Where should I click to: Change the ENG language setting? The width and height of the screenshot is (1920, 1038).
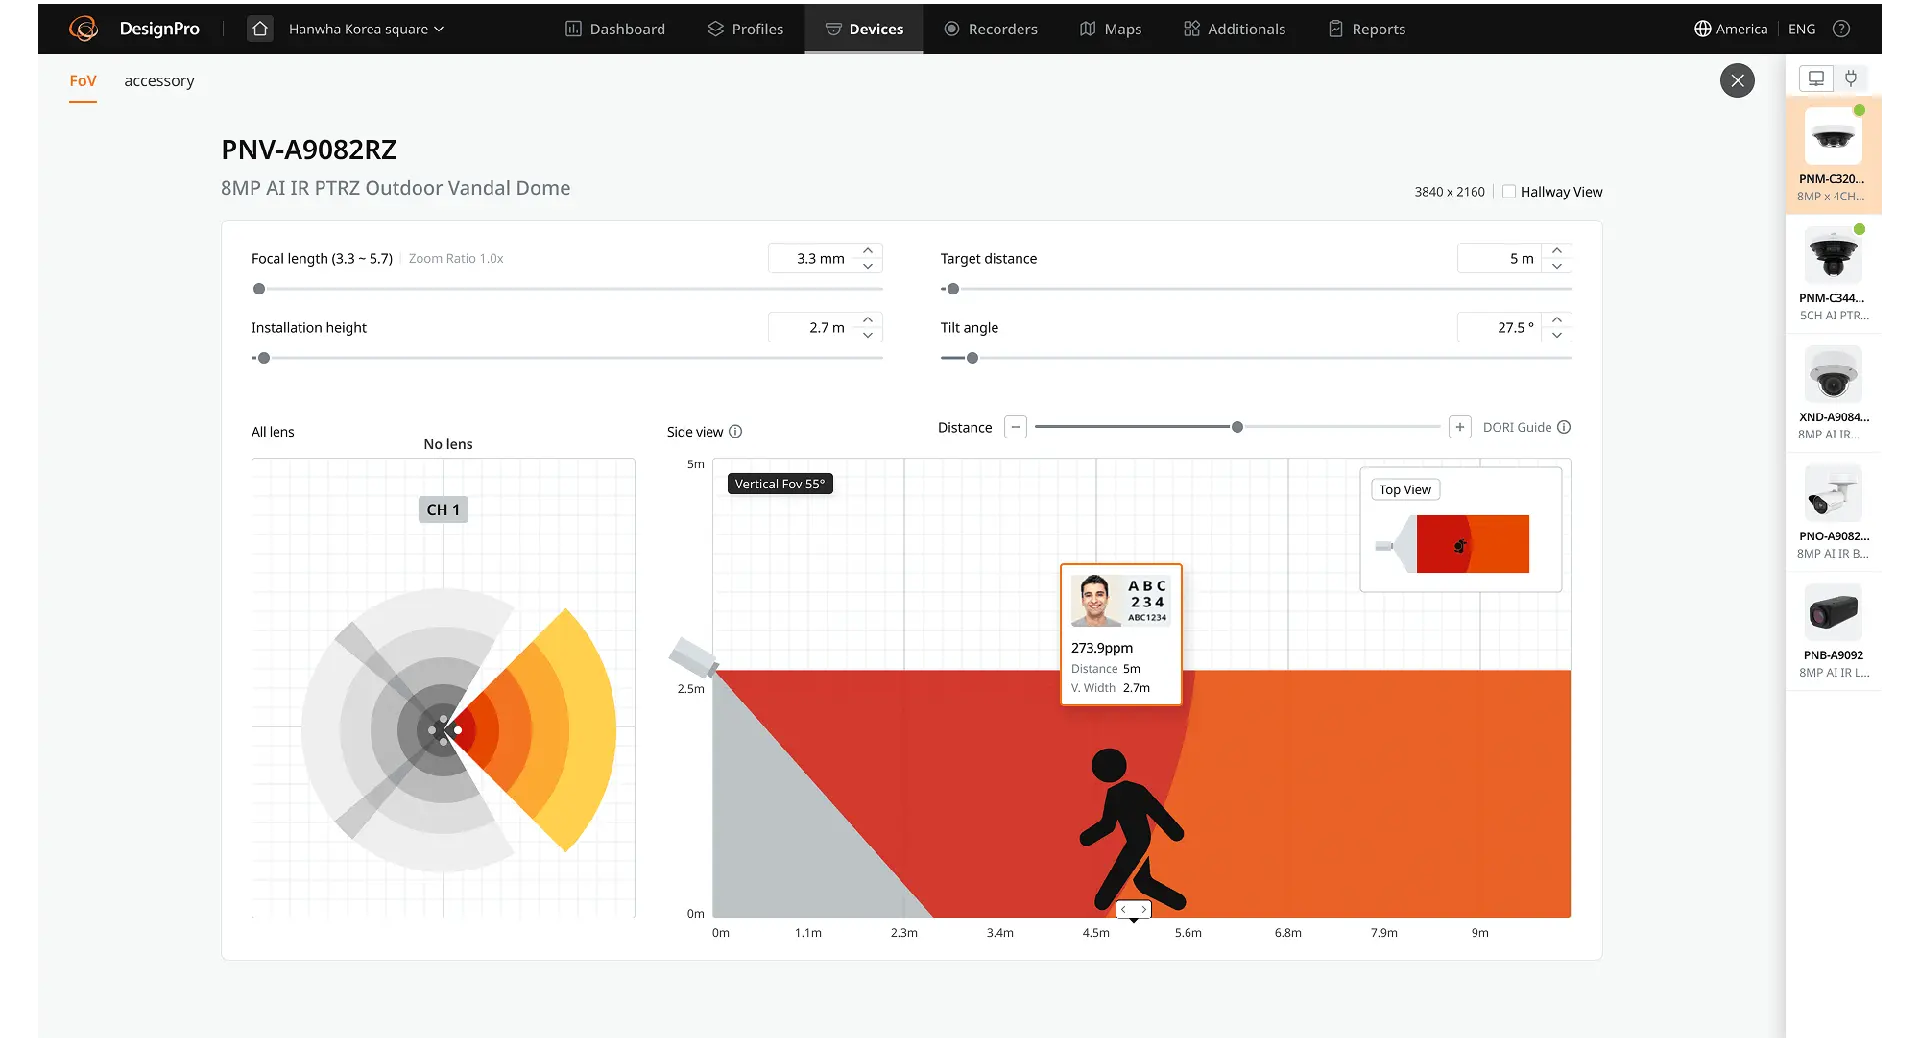point(1801,29)
